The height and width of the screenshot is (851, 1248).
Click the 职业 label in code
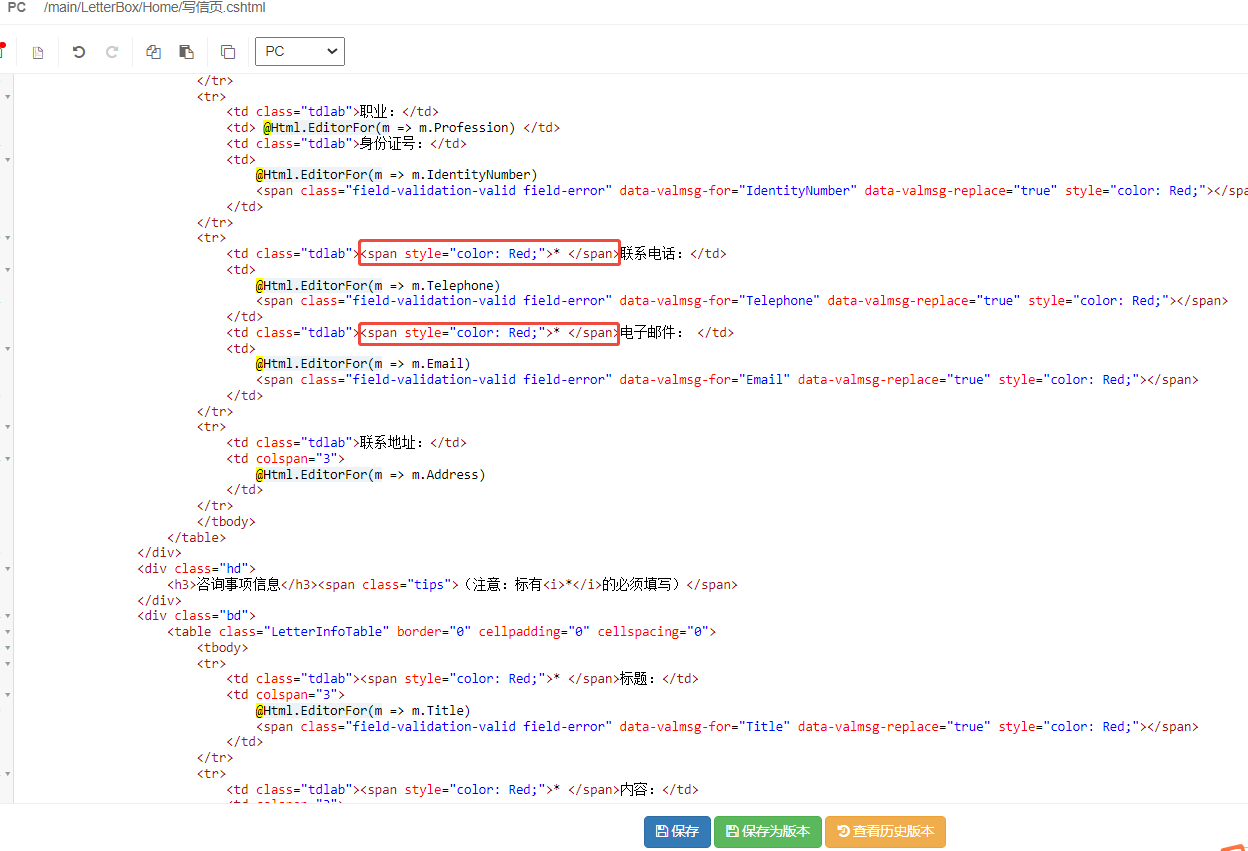373,112
